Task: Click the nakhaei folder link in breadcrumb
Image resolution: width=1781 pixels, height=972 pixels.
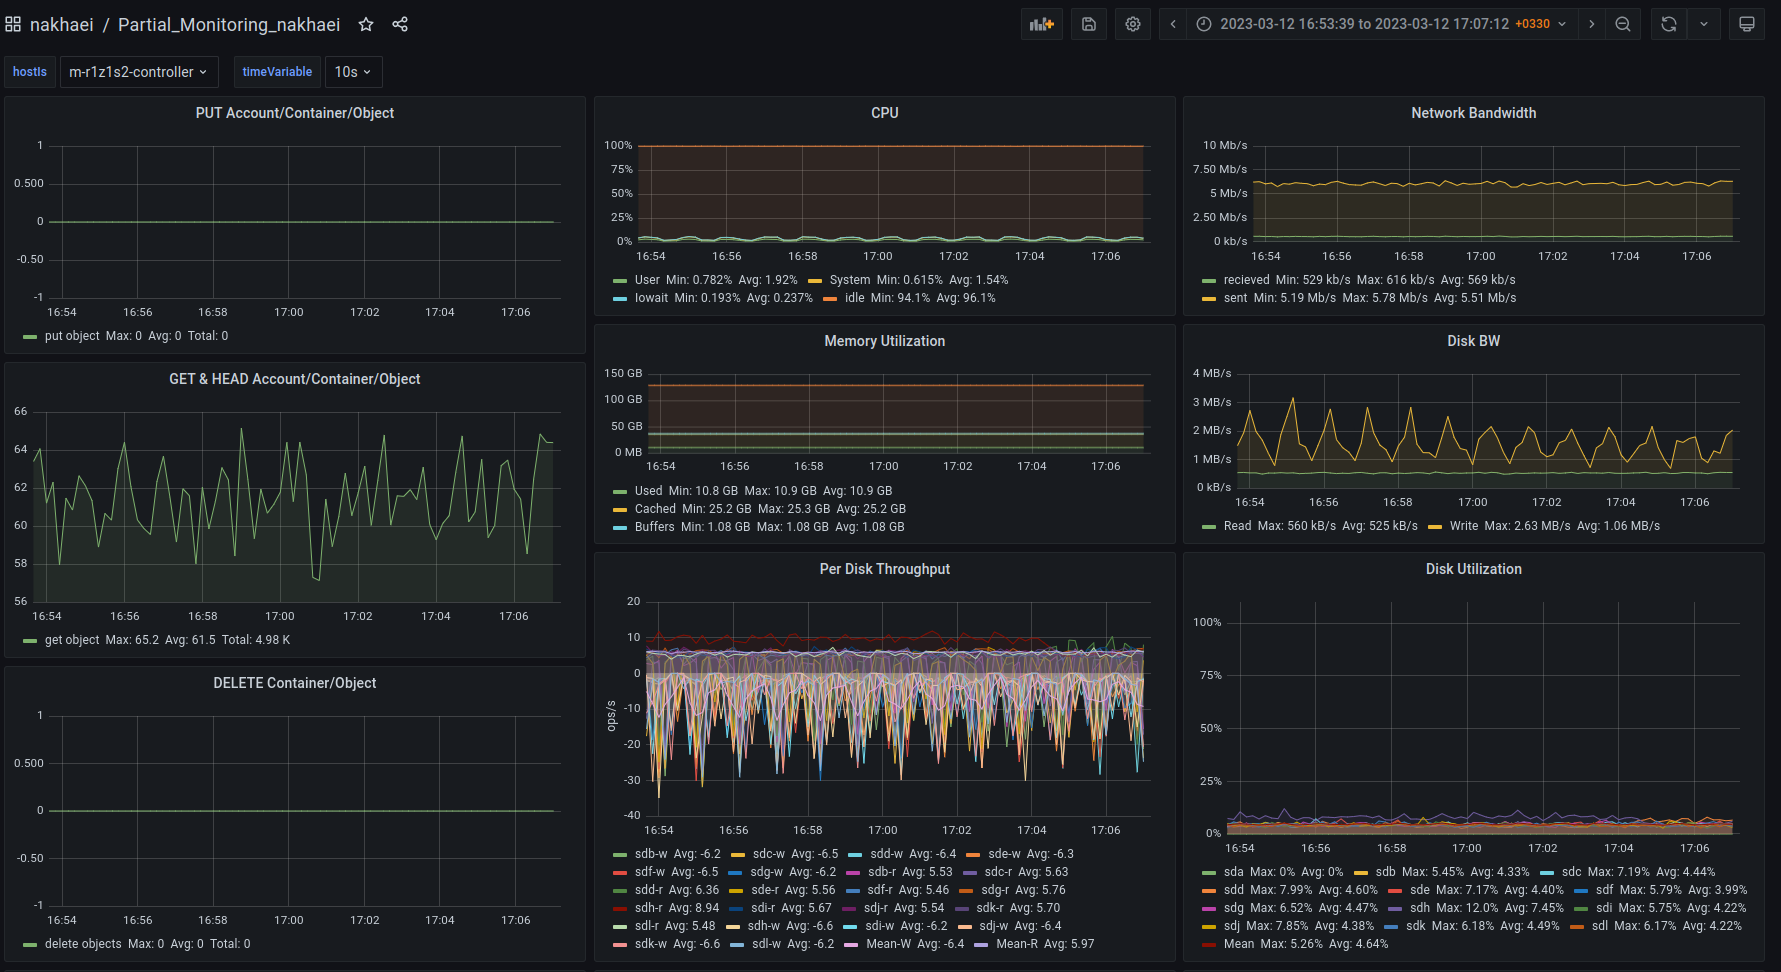Action: 62,24
